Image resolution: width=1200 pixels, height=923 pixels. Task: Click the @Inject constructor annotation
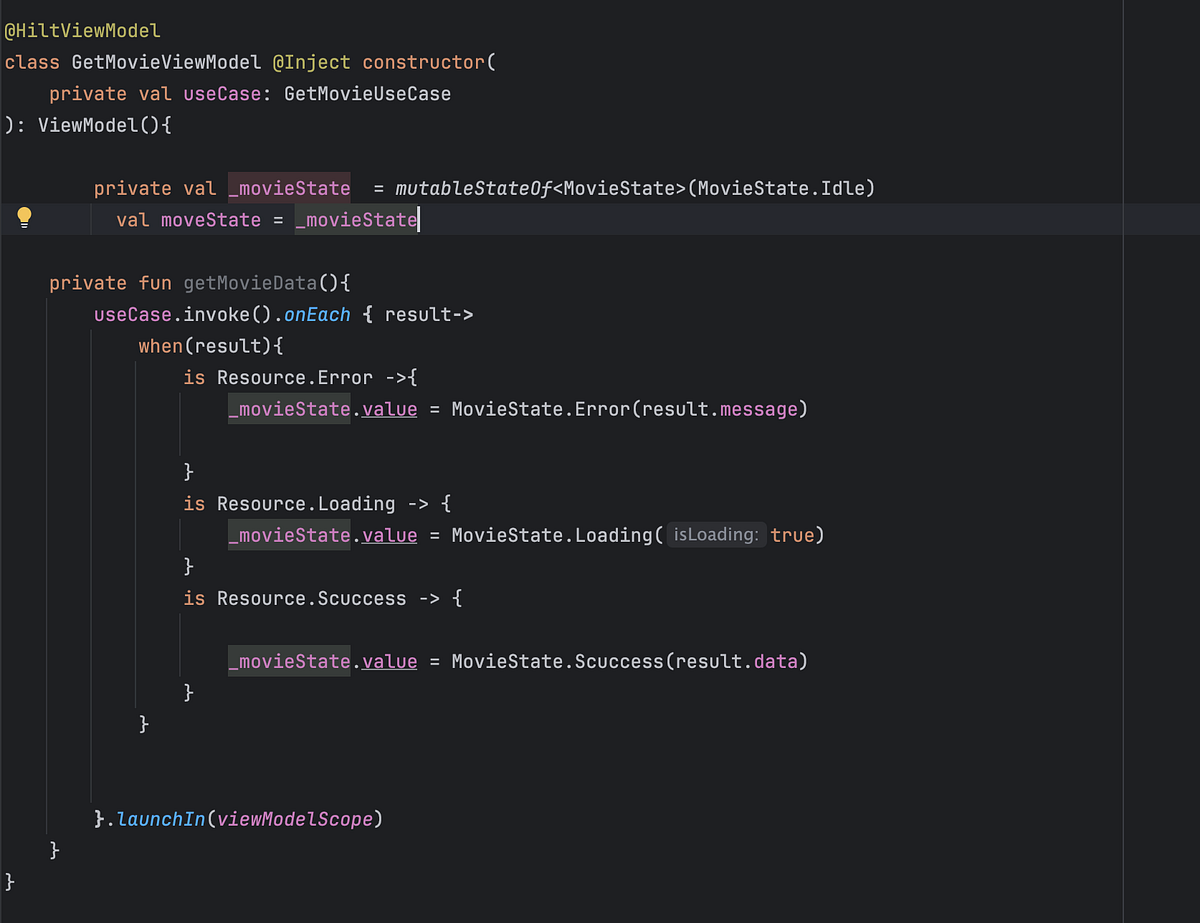pyautogui.click(x=312, y=61)
